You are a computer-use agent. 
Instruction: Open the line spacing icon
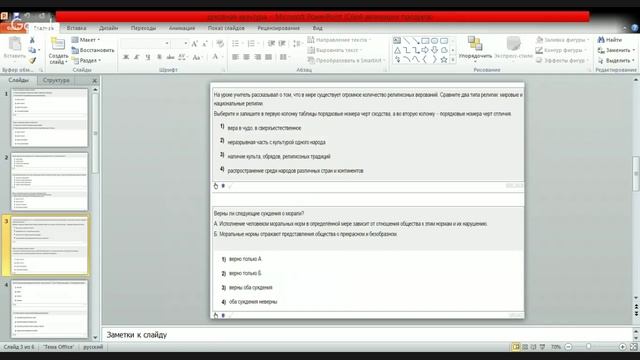pyautogui.click(x=297, y=44)
